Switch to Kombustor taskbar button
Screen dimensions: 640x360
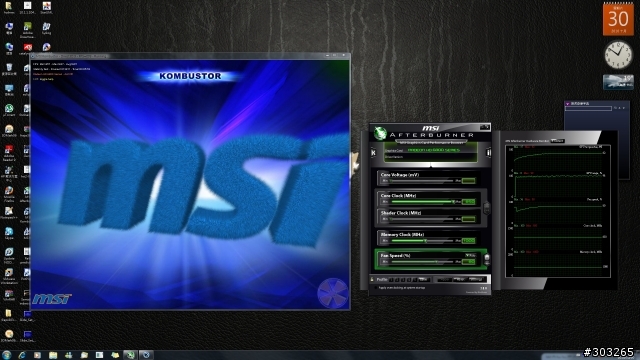[146, 355]
